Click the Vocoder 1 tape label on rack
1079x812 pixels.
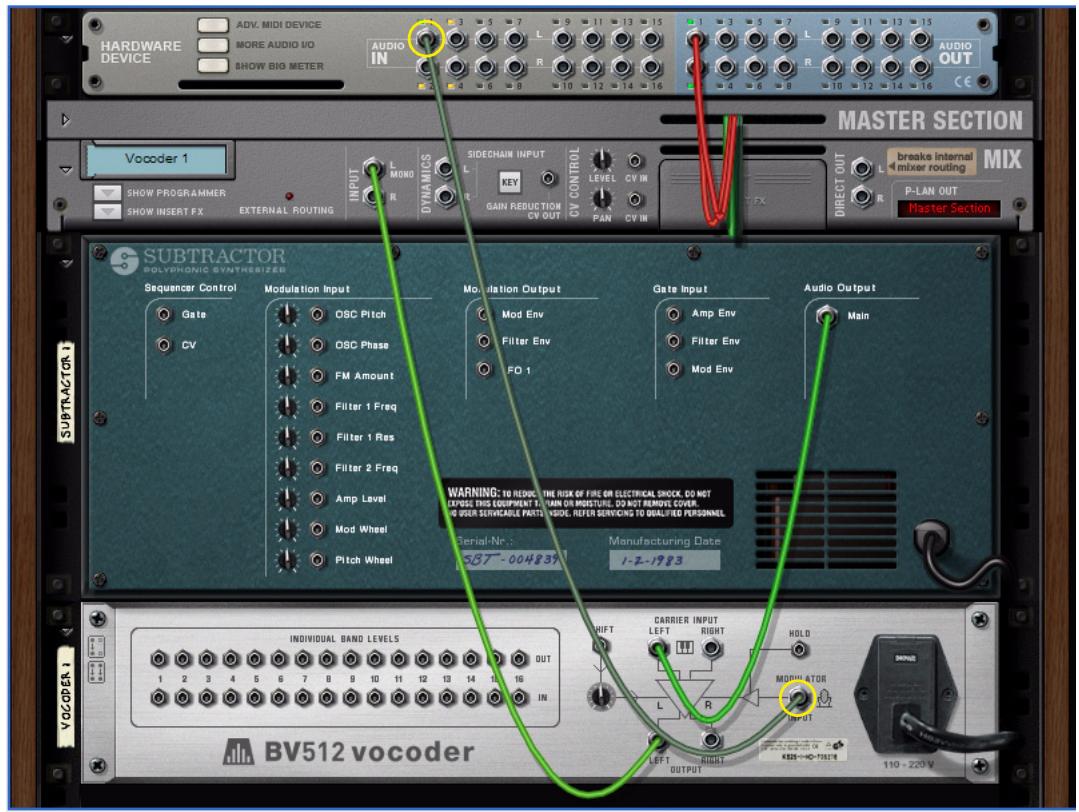[66, 697]
